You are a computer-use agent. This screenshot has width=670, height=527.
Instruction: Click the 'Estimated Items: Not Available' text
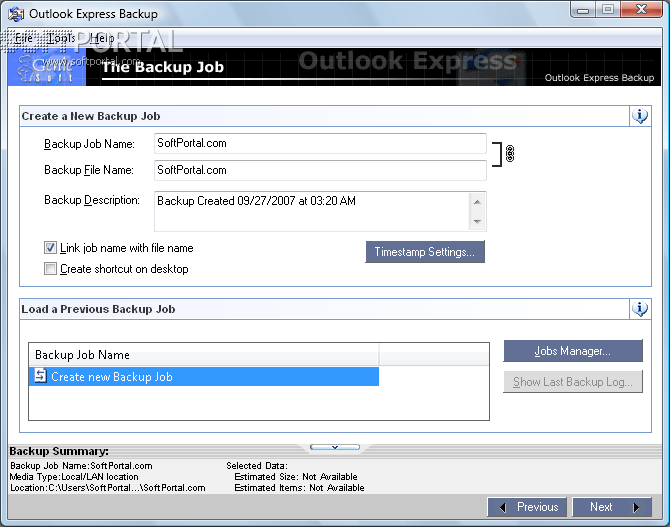[299, 488]
